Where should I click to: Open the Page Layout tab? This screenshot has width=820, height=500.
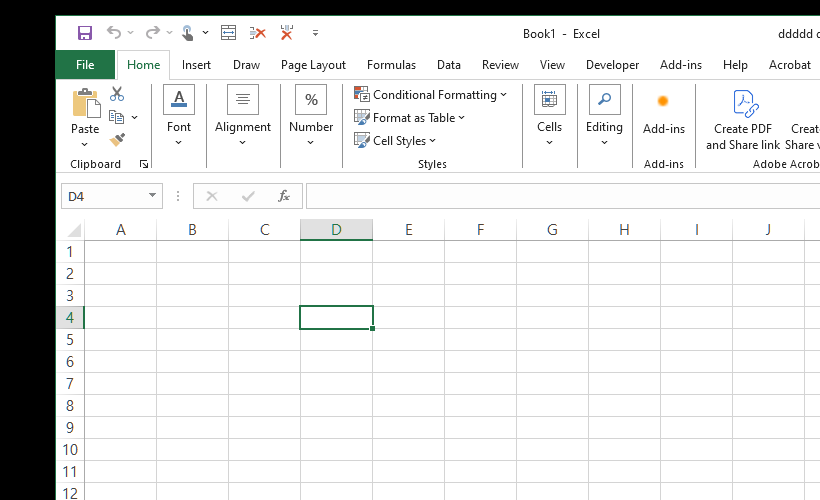pos(313,65)
